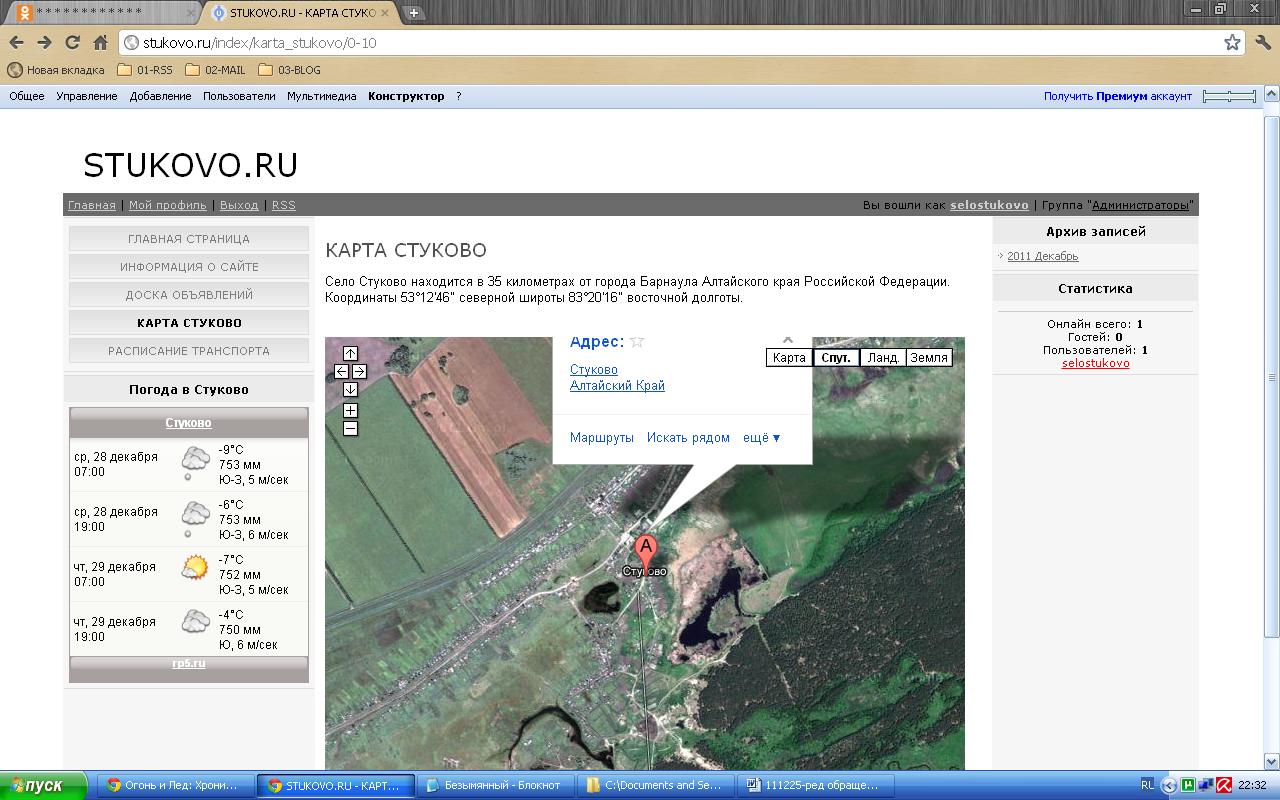Open the RSS feed link
Screen dimensions: 1280x800
(284, 205)
